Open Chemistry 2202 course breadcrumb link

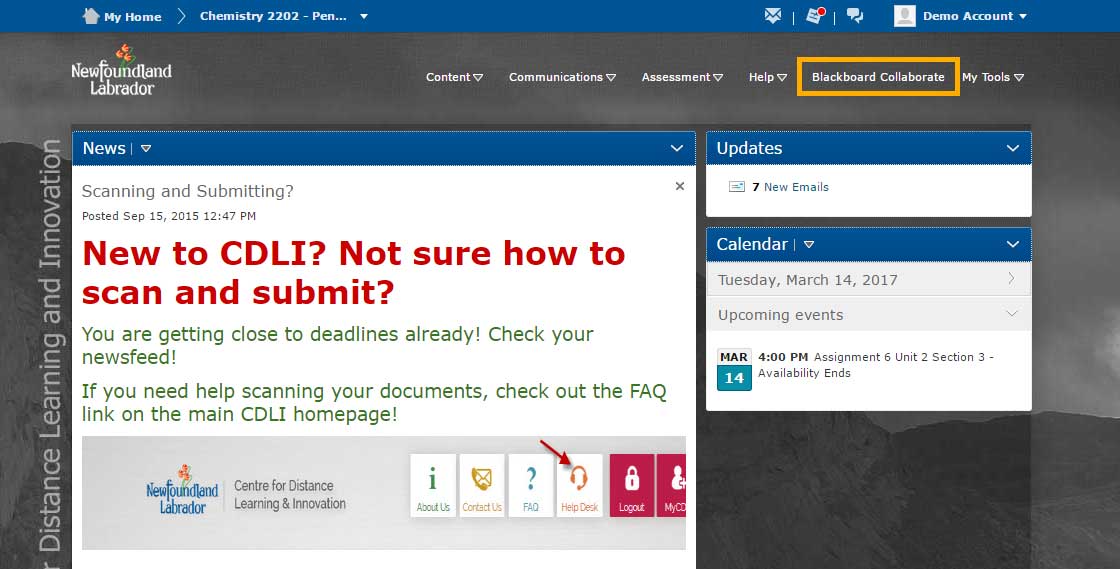[273, 16]
